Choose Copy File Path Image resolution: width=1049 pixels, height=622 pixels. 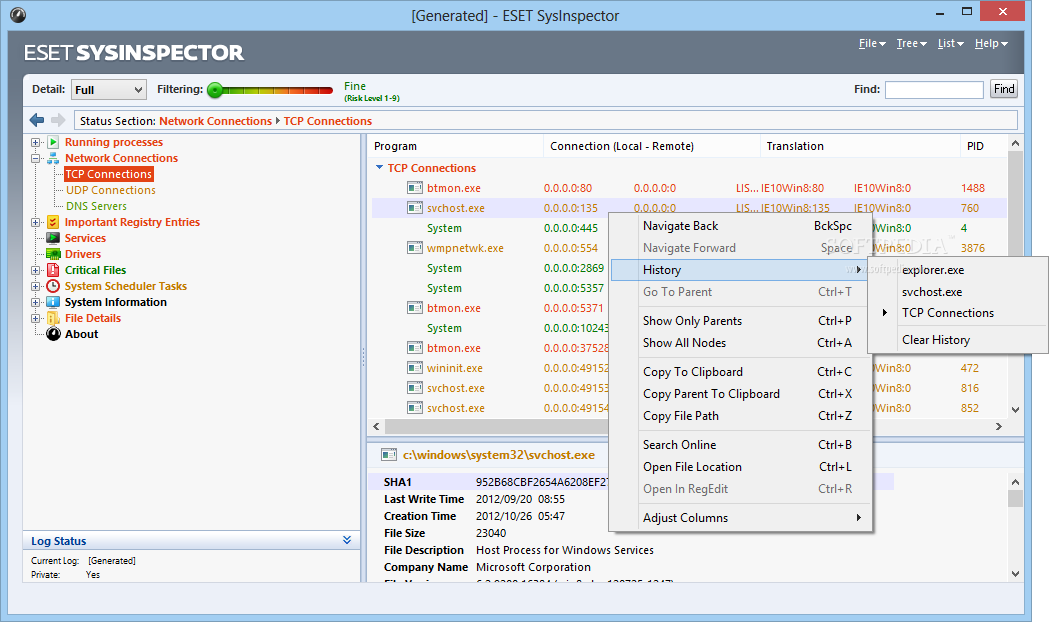[740, 416]
